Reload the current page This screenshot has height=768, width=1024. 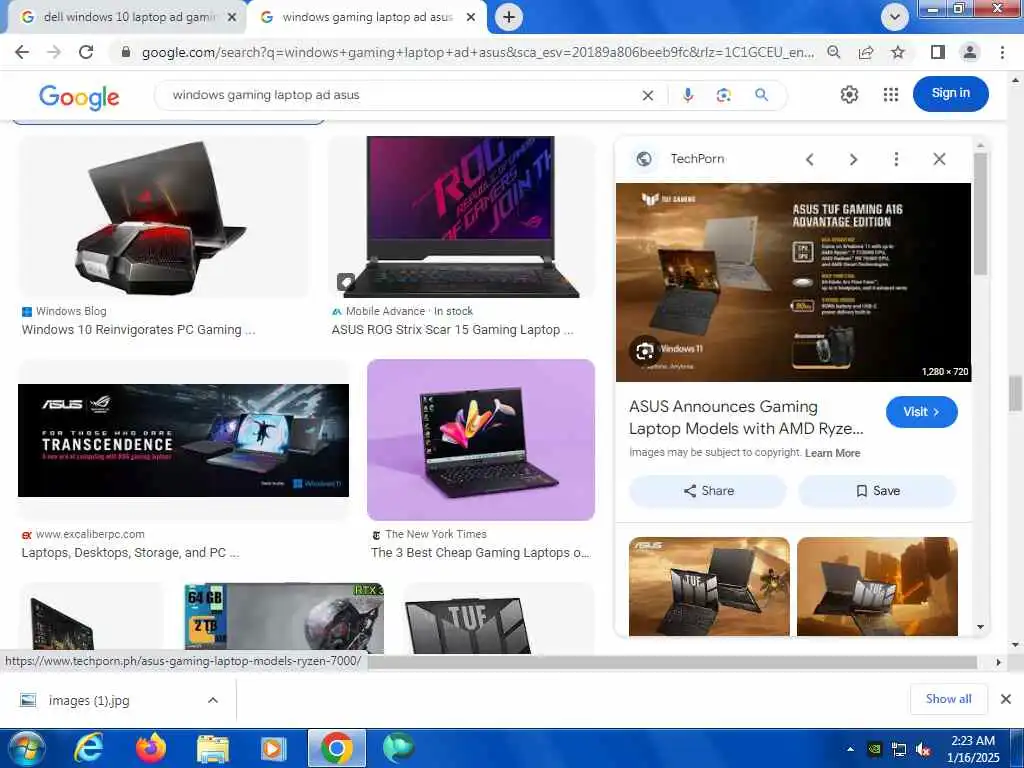pos(86,52)
